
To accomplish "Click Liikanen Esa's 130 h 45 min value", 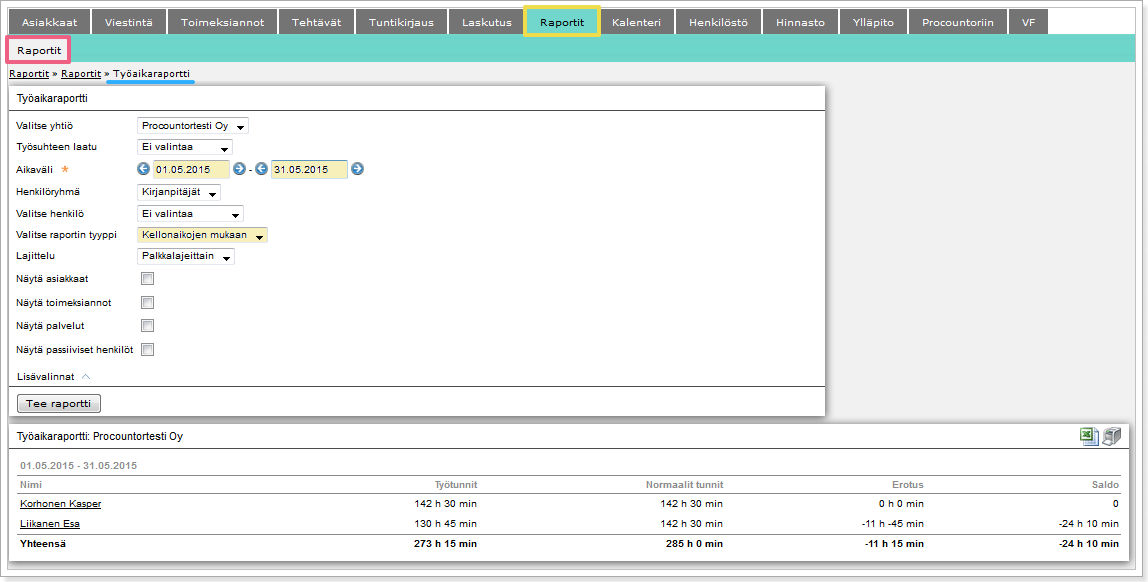I will coord(445,523).
